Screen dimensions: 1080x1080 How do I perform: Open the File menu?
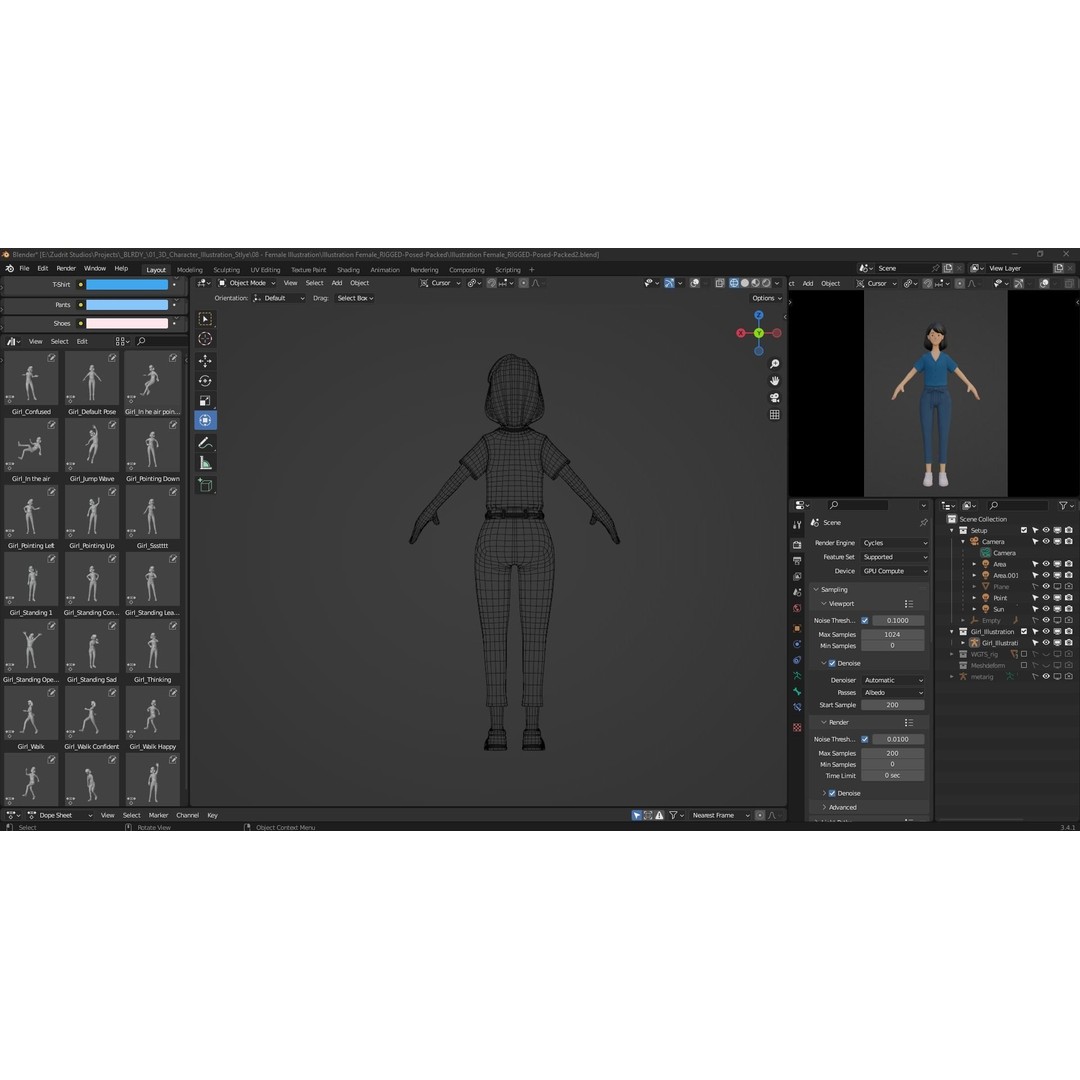point(24,269)
